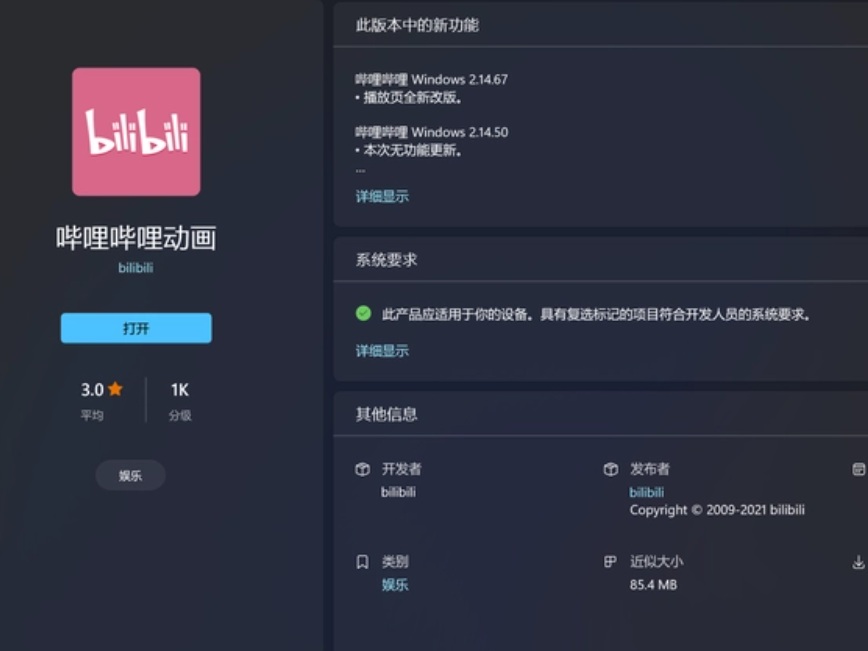
Task: Click the orange star rating icon
Action: [x=115, y=389]
